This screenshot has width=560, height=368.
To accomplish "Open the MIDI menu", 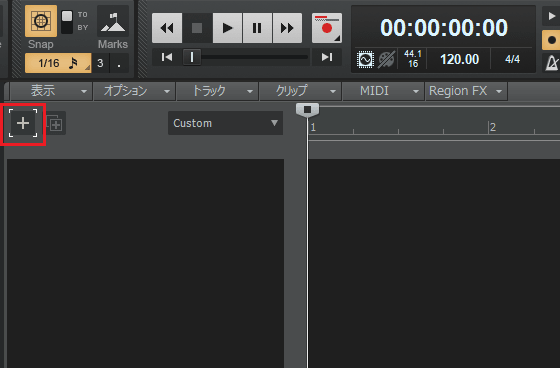I will [x=383, y=91].
